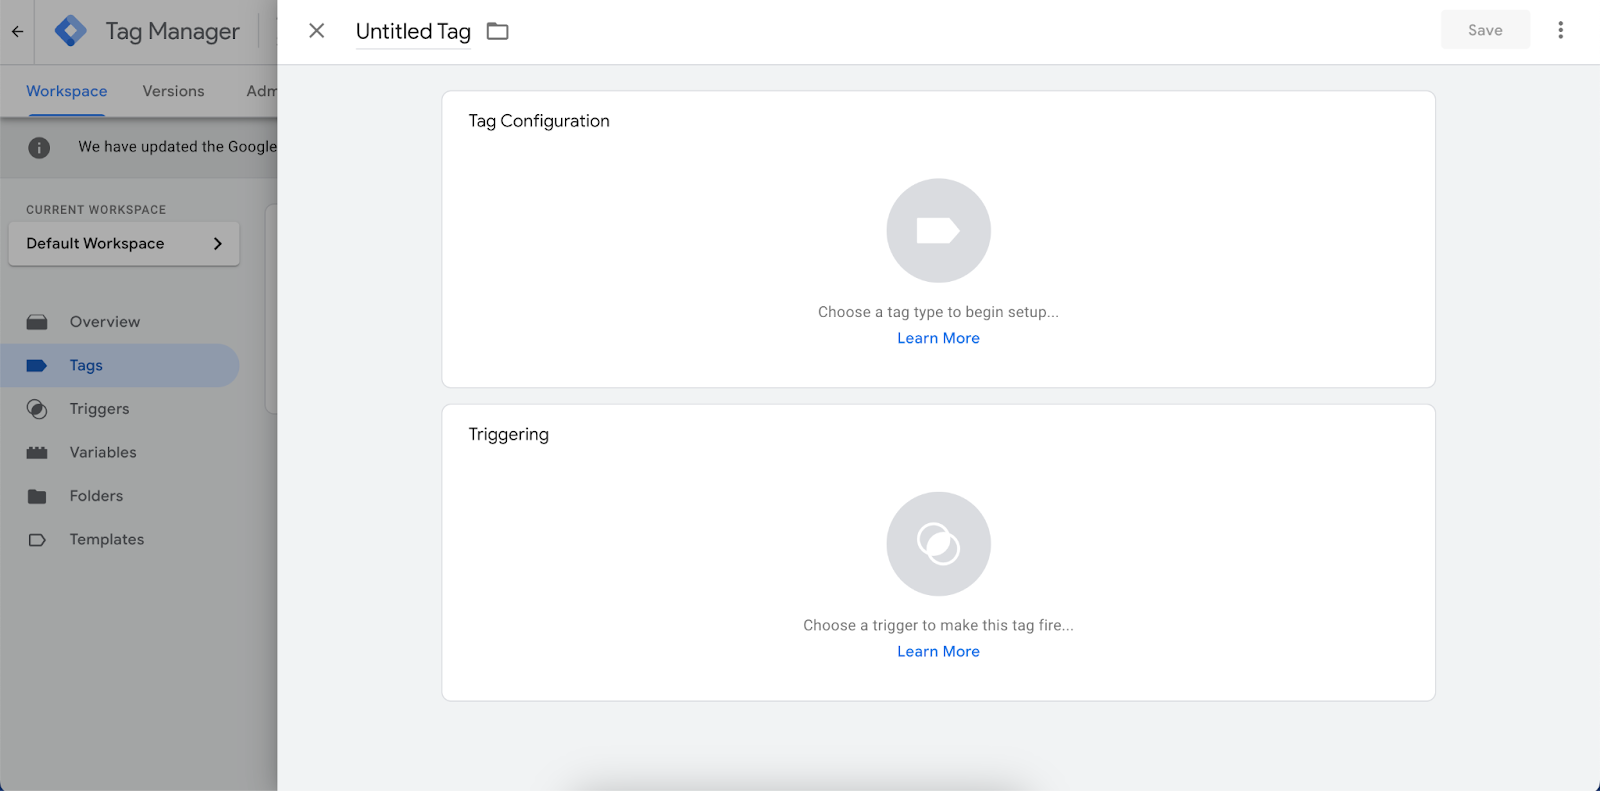1600x791 pixels.
Task: Click Learn More under Triggering
Action: pyautogui.click(x=938, y=651)
